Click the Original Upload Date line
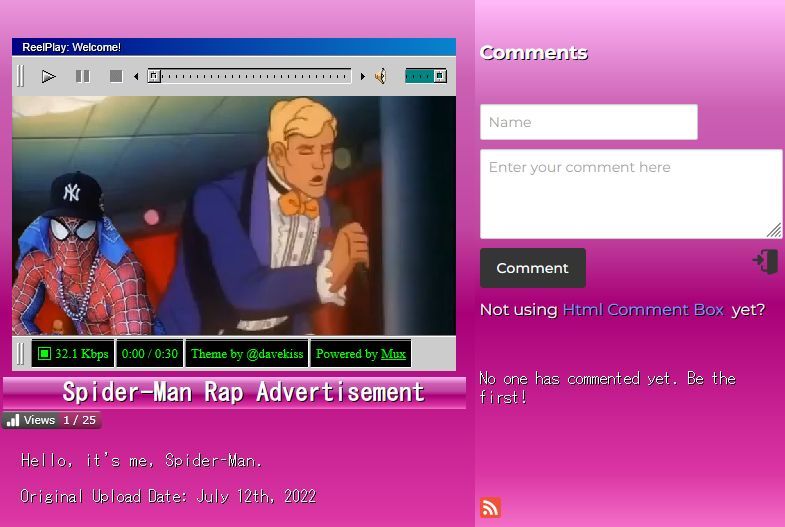This screenshot has width=785, height=527. pos(168,496)
